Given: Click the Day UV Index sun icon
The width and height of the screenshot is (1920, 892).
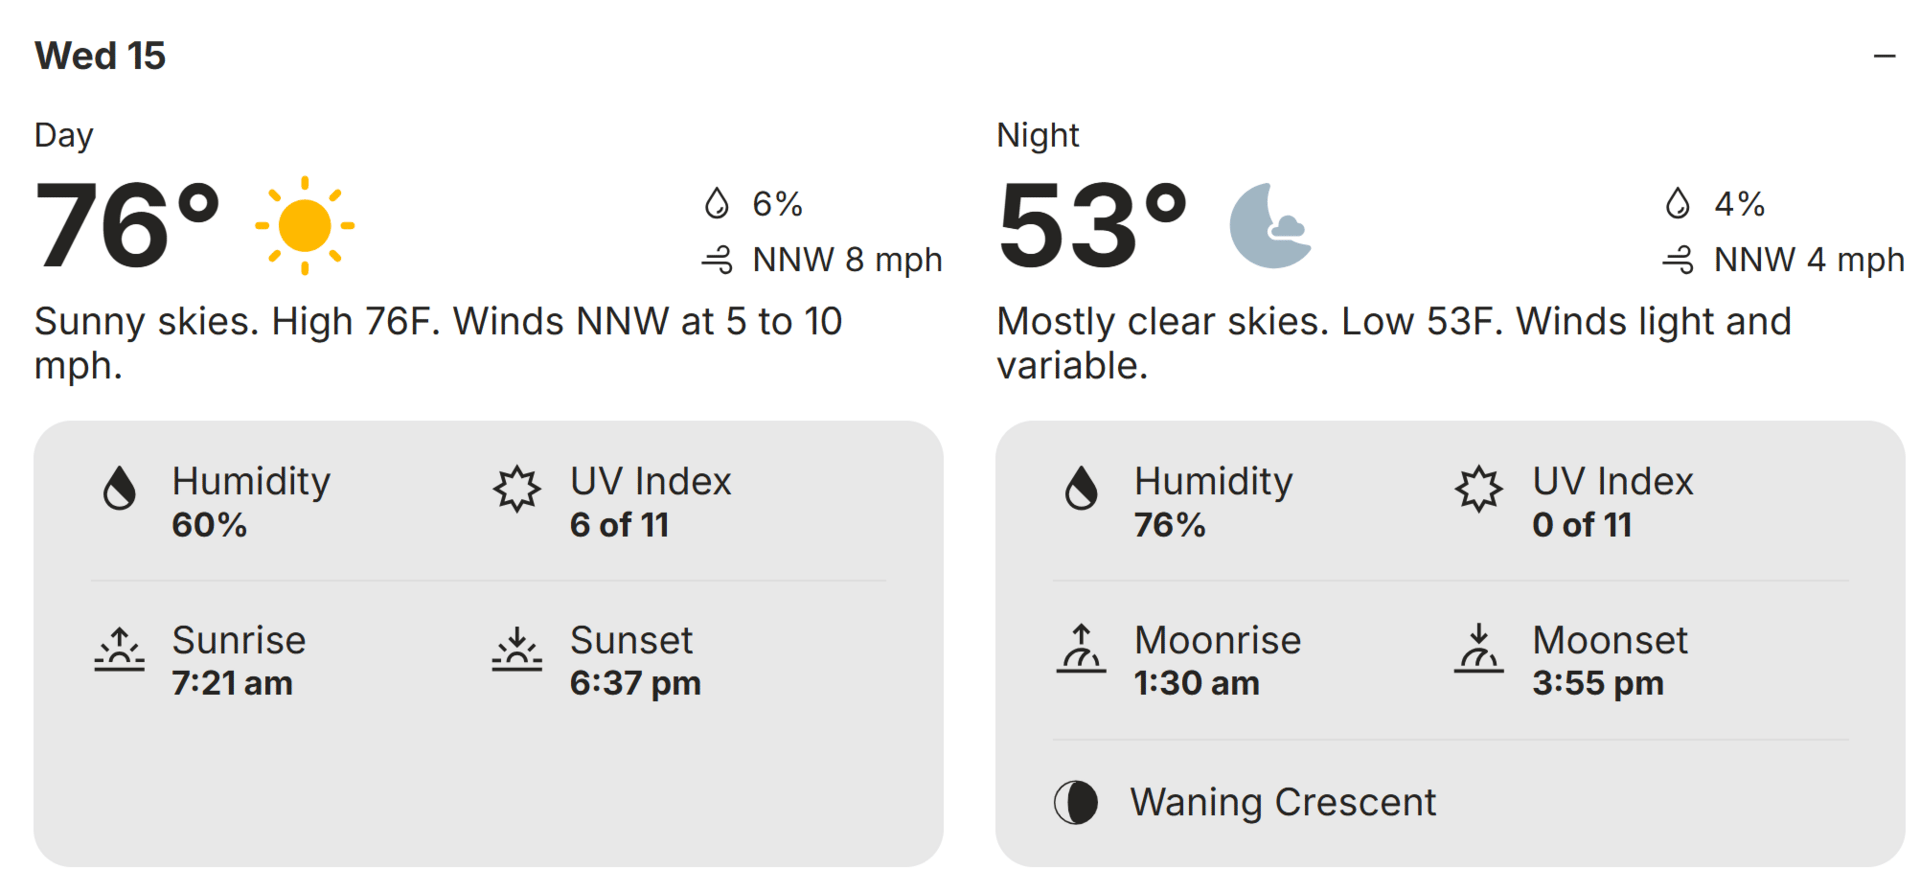Looking at the screenshot, I should (517, 489).
